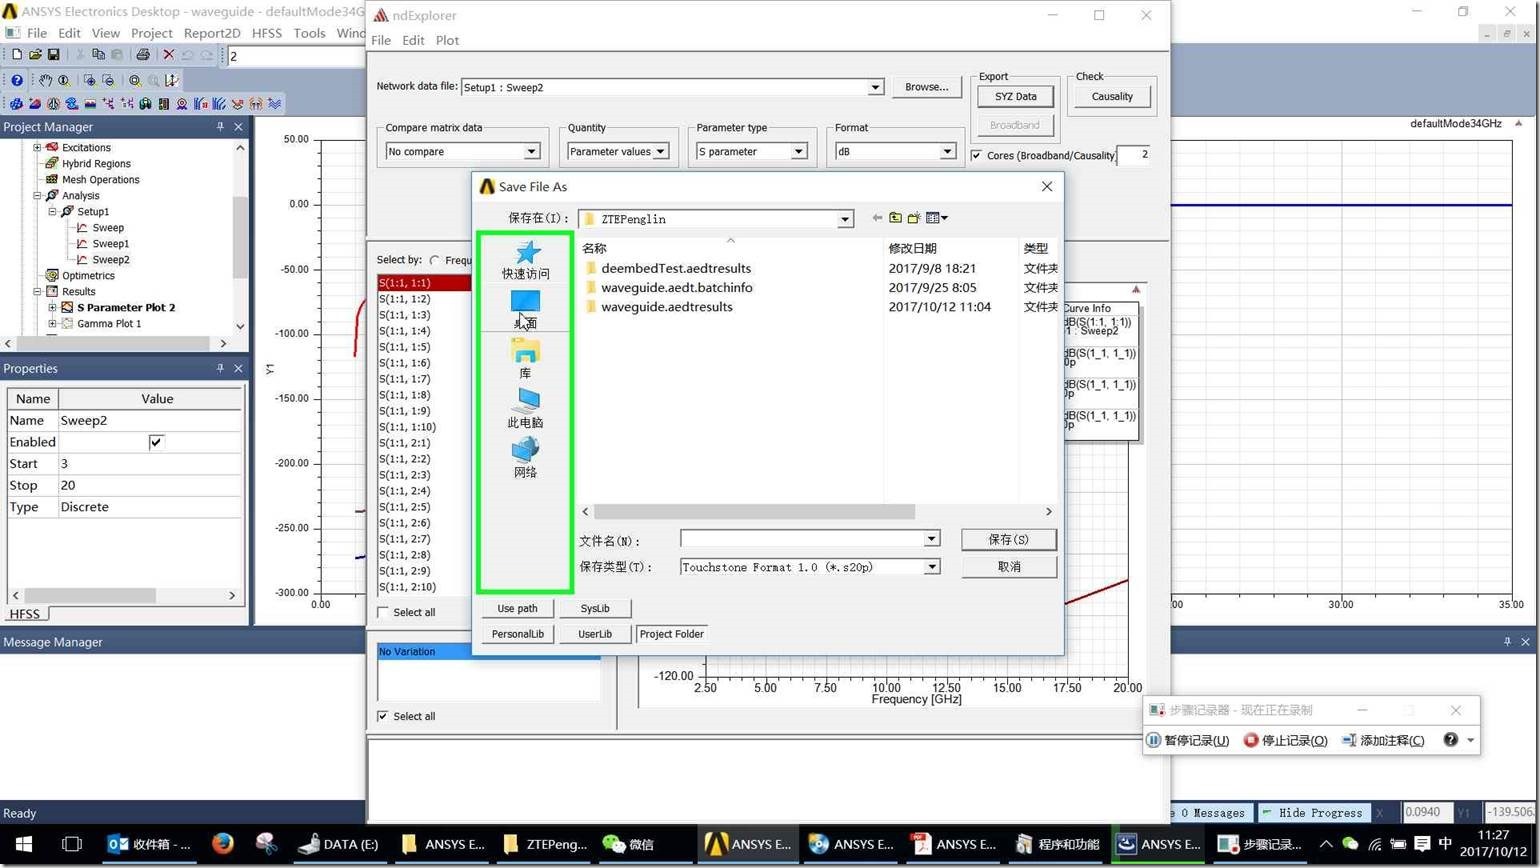Image resolution: width=1540 pixels, height=868 pixels.
Task: Uncheck Select all below the variation list
Action: coord(383,716)
